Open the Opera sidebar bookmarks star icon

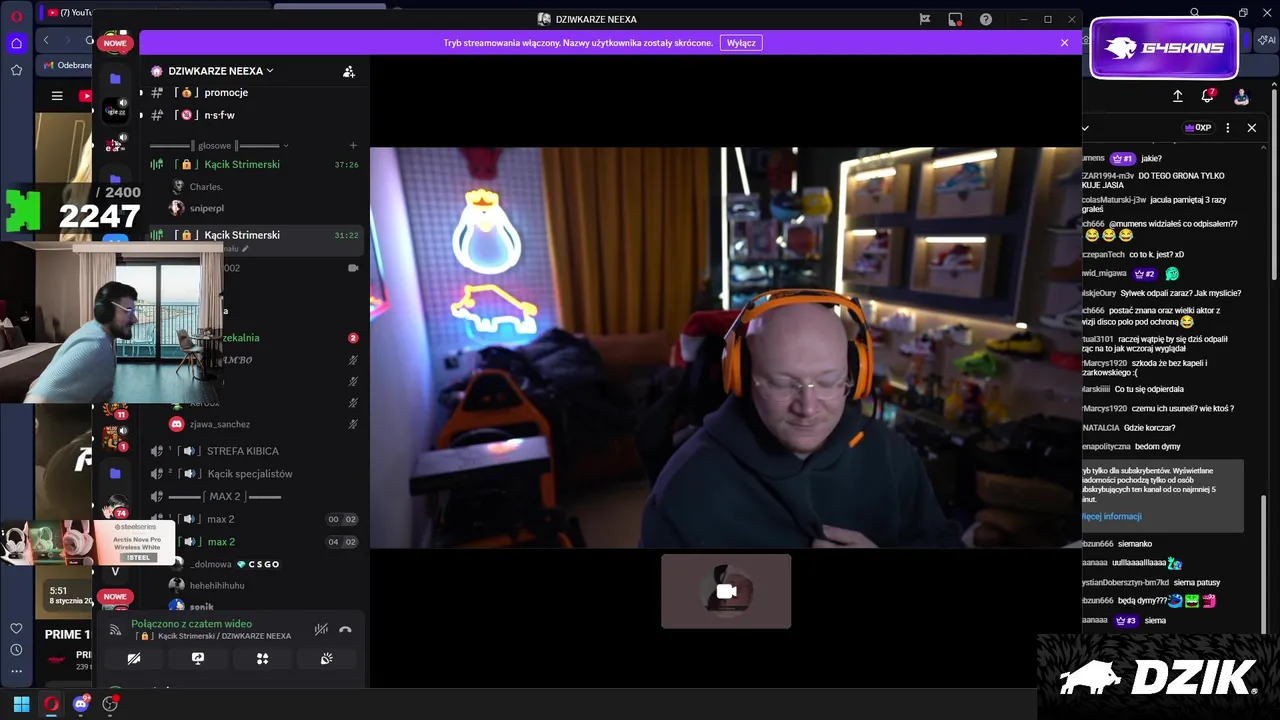point(16,70)
